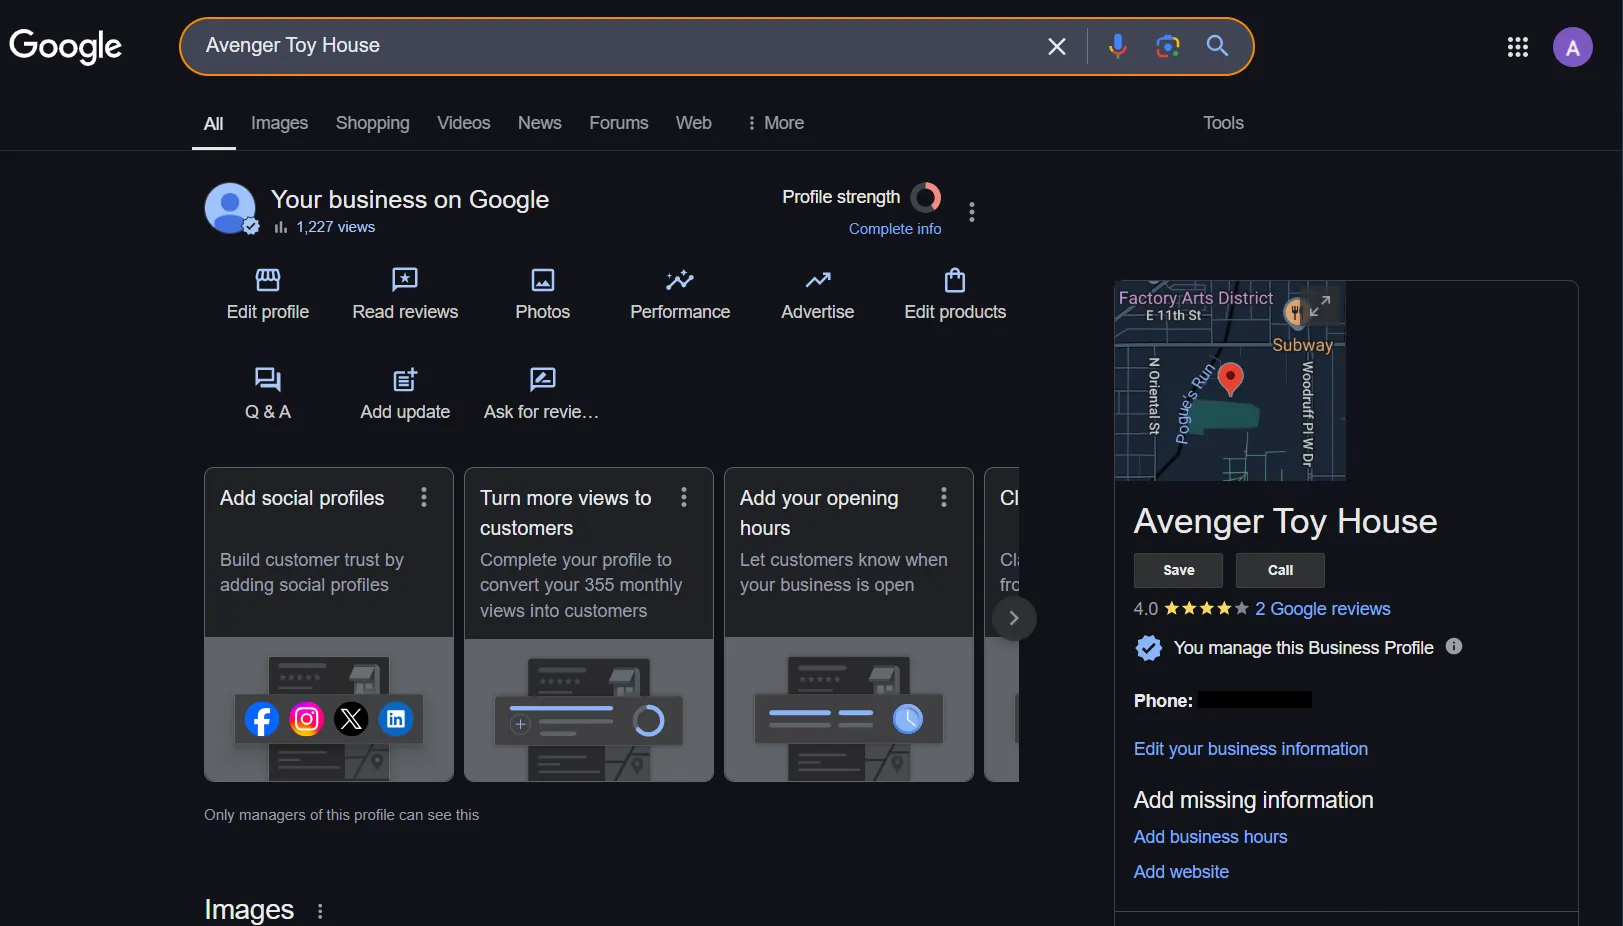1623x926 pixels.
Task: Click the red location pin on map
Action: tap(1231, 379)
